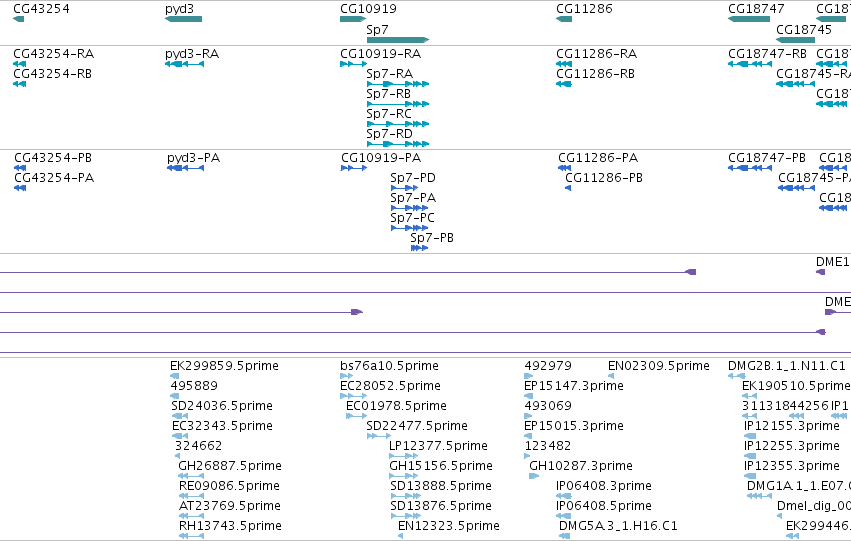The height and width of the screenshot is (541, 851).
Task: Click the CG18745 gene label
Action: [x=804, y=29]
